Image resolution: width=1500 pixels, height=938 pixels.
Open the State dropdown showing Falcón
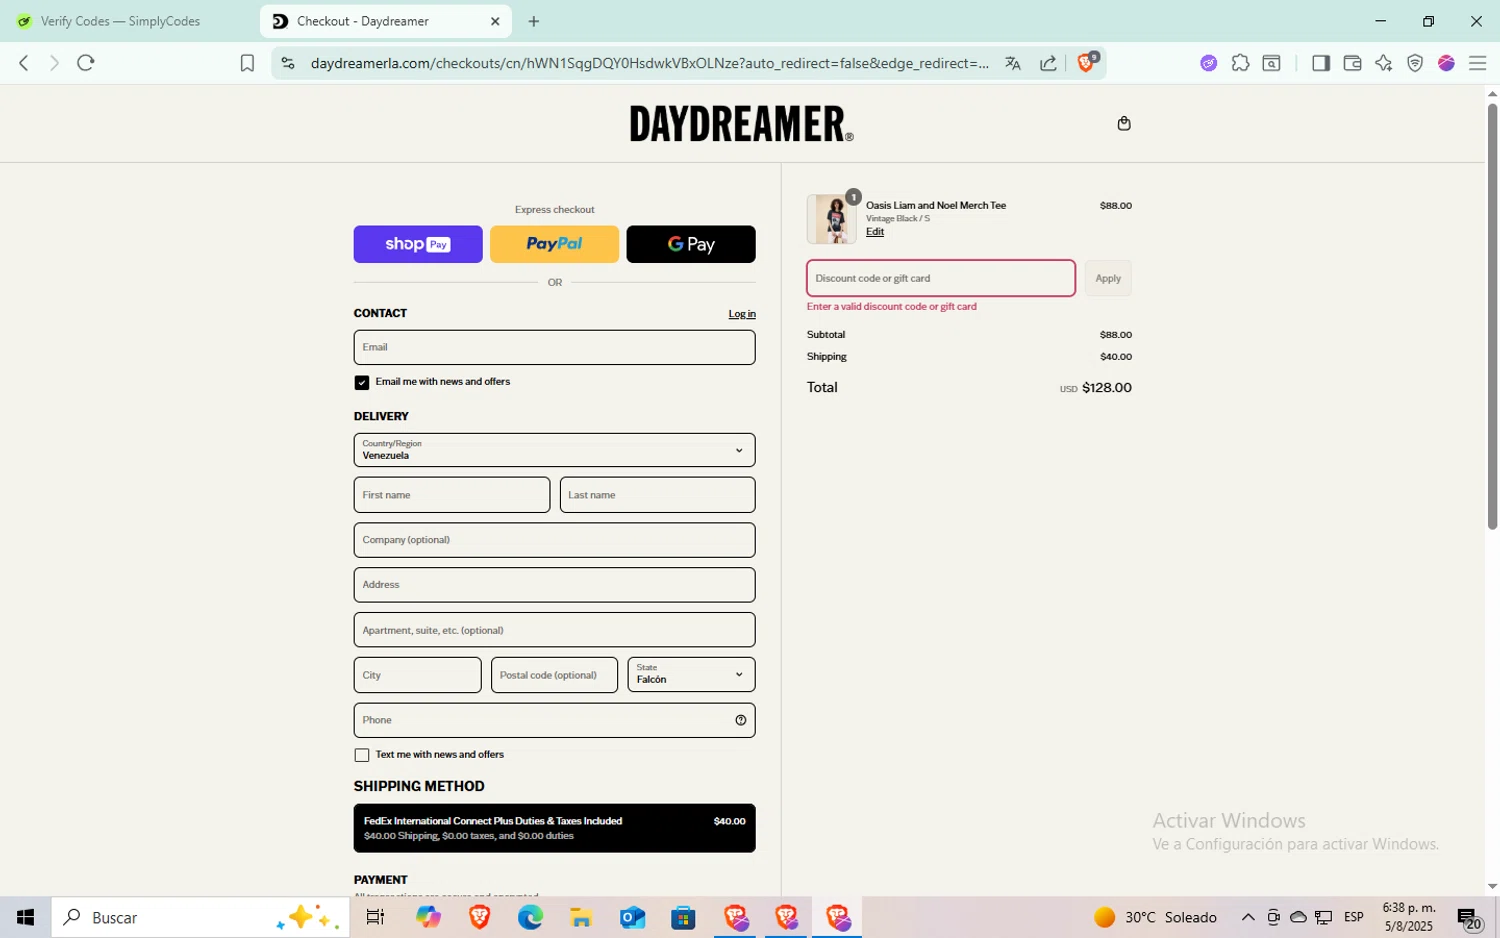[691, 675]
